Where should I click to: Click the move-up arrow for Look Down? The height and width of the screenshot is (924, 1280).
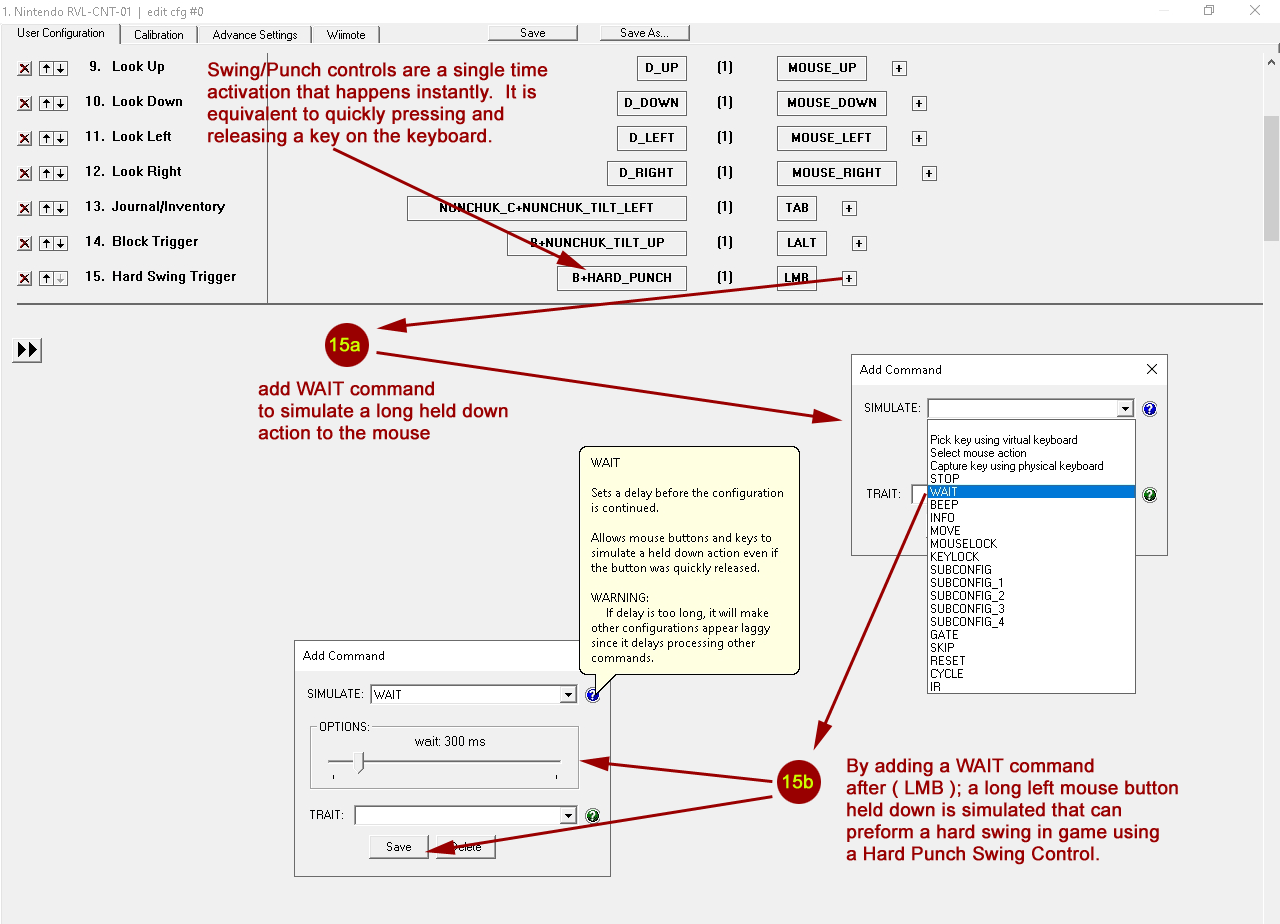46,104
